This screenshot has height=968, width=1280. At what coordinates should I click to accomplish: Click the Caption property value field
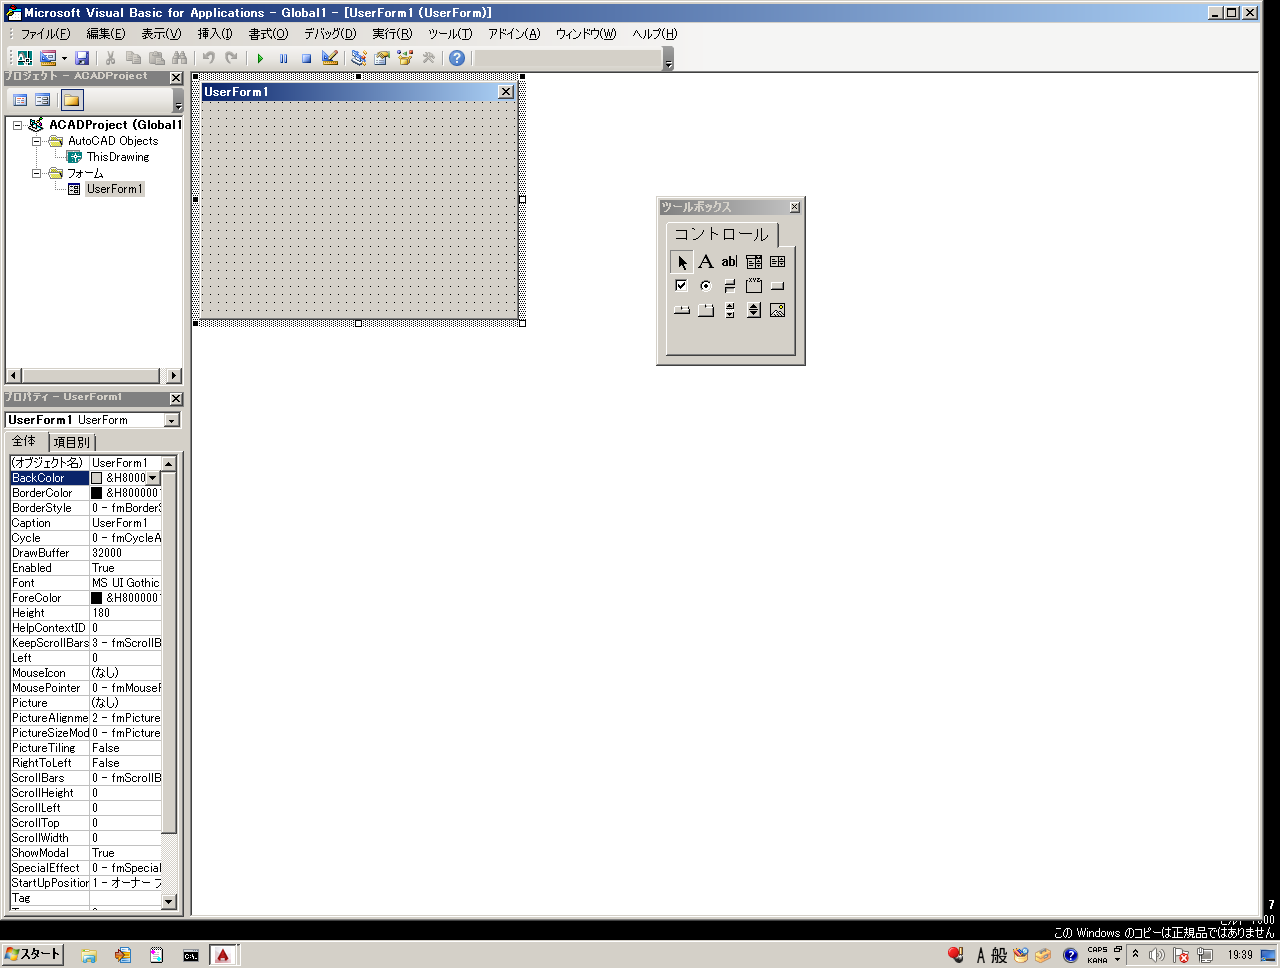(x=126, y=523)
